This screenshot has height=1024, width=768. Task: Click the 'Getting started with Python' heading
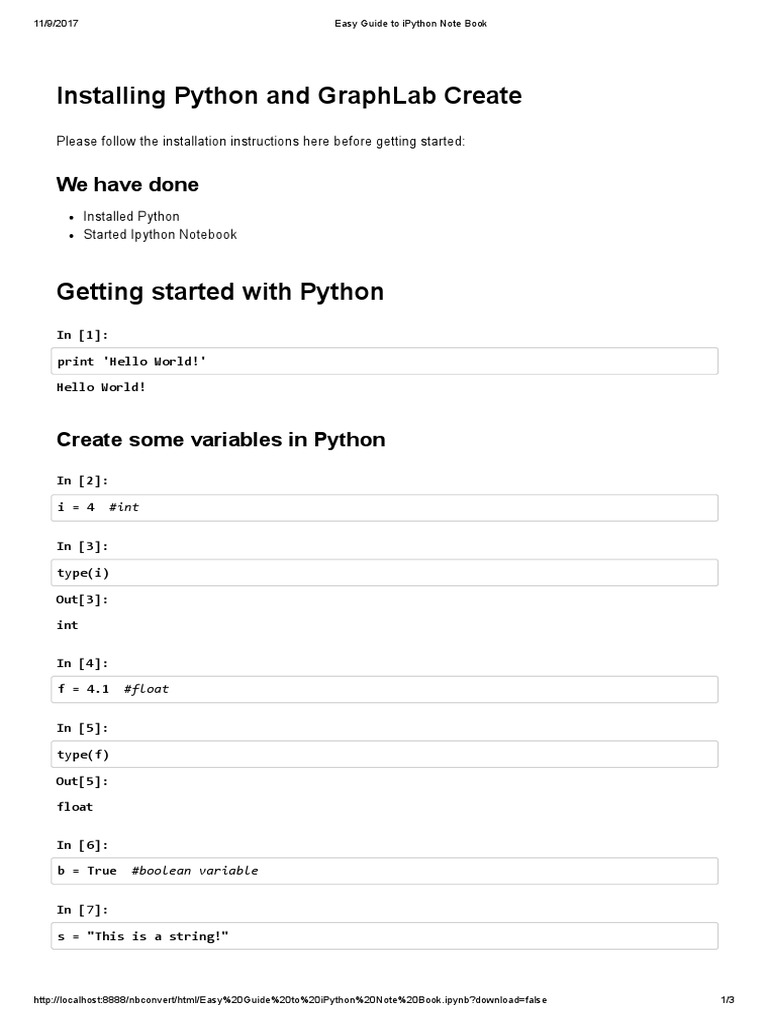coord(220,292)
